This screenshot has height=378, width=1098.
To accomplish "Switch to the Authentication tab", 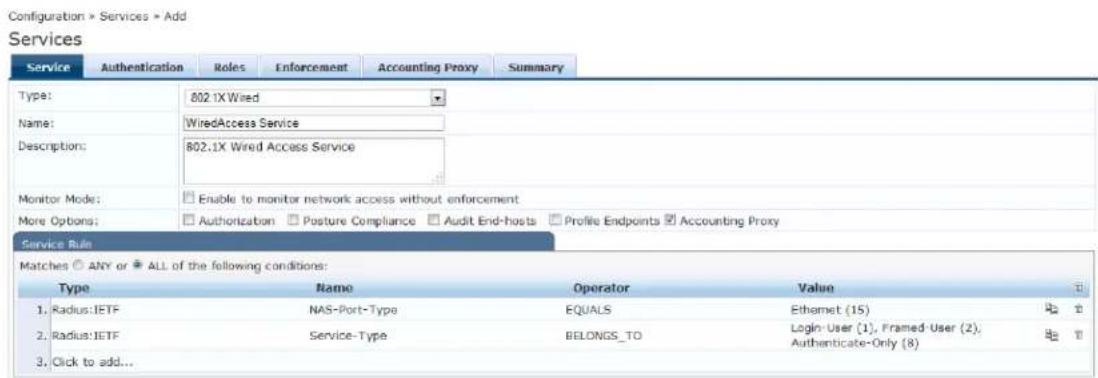I will coord(142,68).
